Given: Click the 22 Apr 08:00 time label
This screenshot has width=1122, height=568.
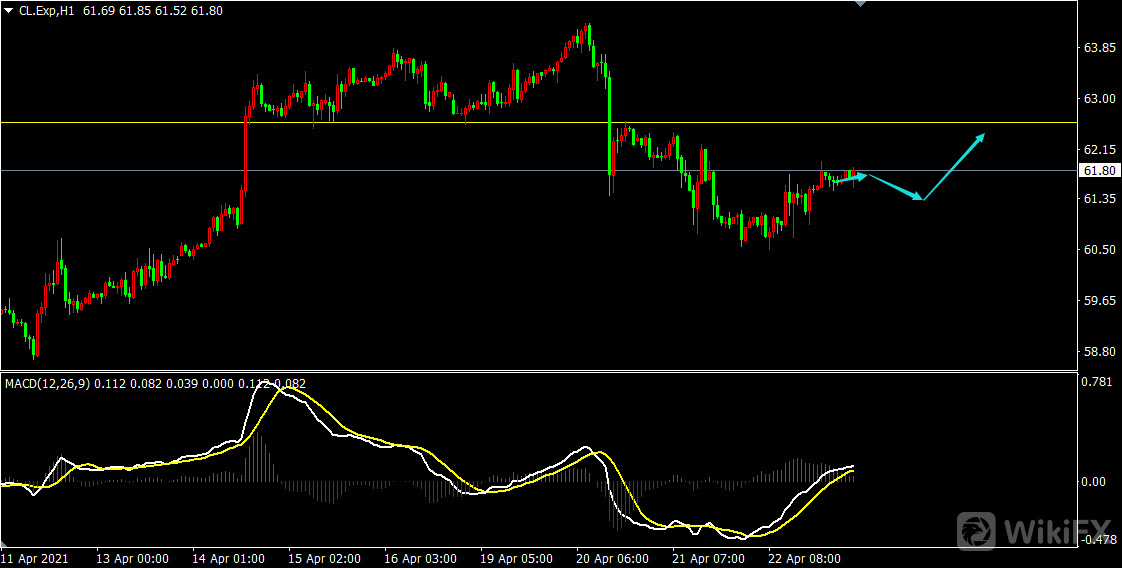Looking at the screenshot, I should coord(802,558).
